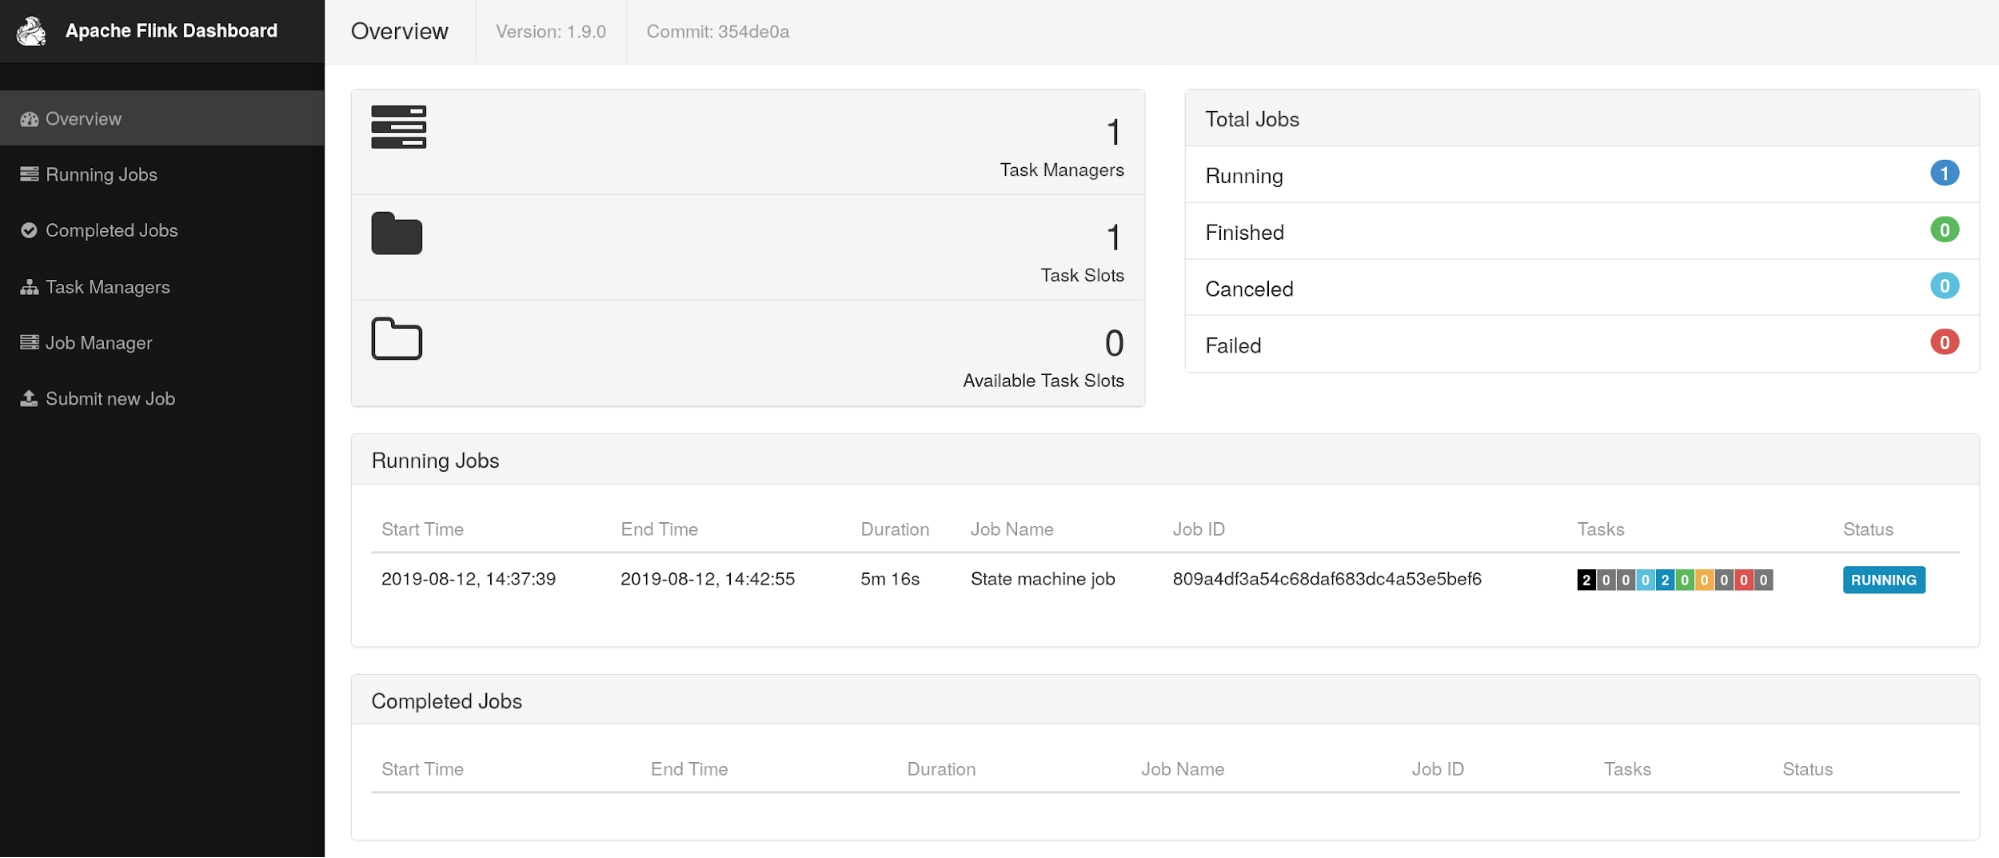Click the job ID 809a4df3a54c68daf683dc4a53e5bef6
This screenshot has height=858, width=1999.
(x=1326, y=579)
